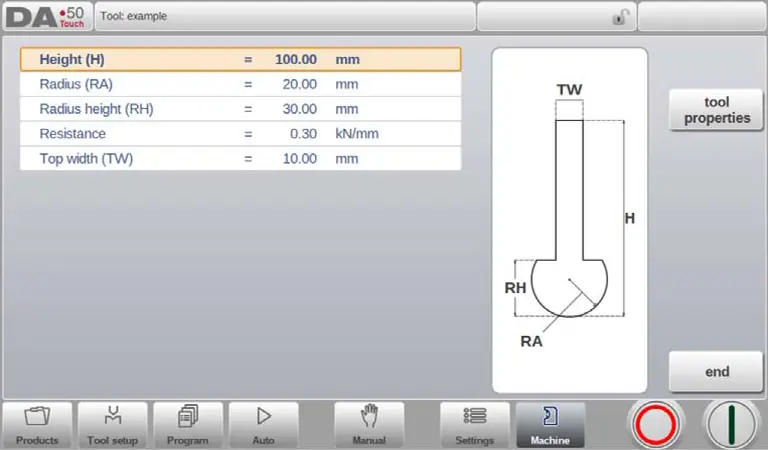Open the Settings tab
This screenshot has height=450, width=768.
[x=475, y=425]
